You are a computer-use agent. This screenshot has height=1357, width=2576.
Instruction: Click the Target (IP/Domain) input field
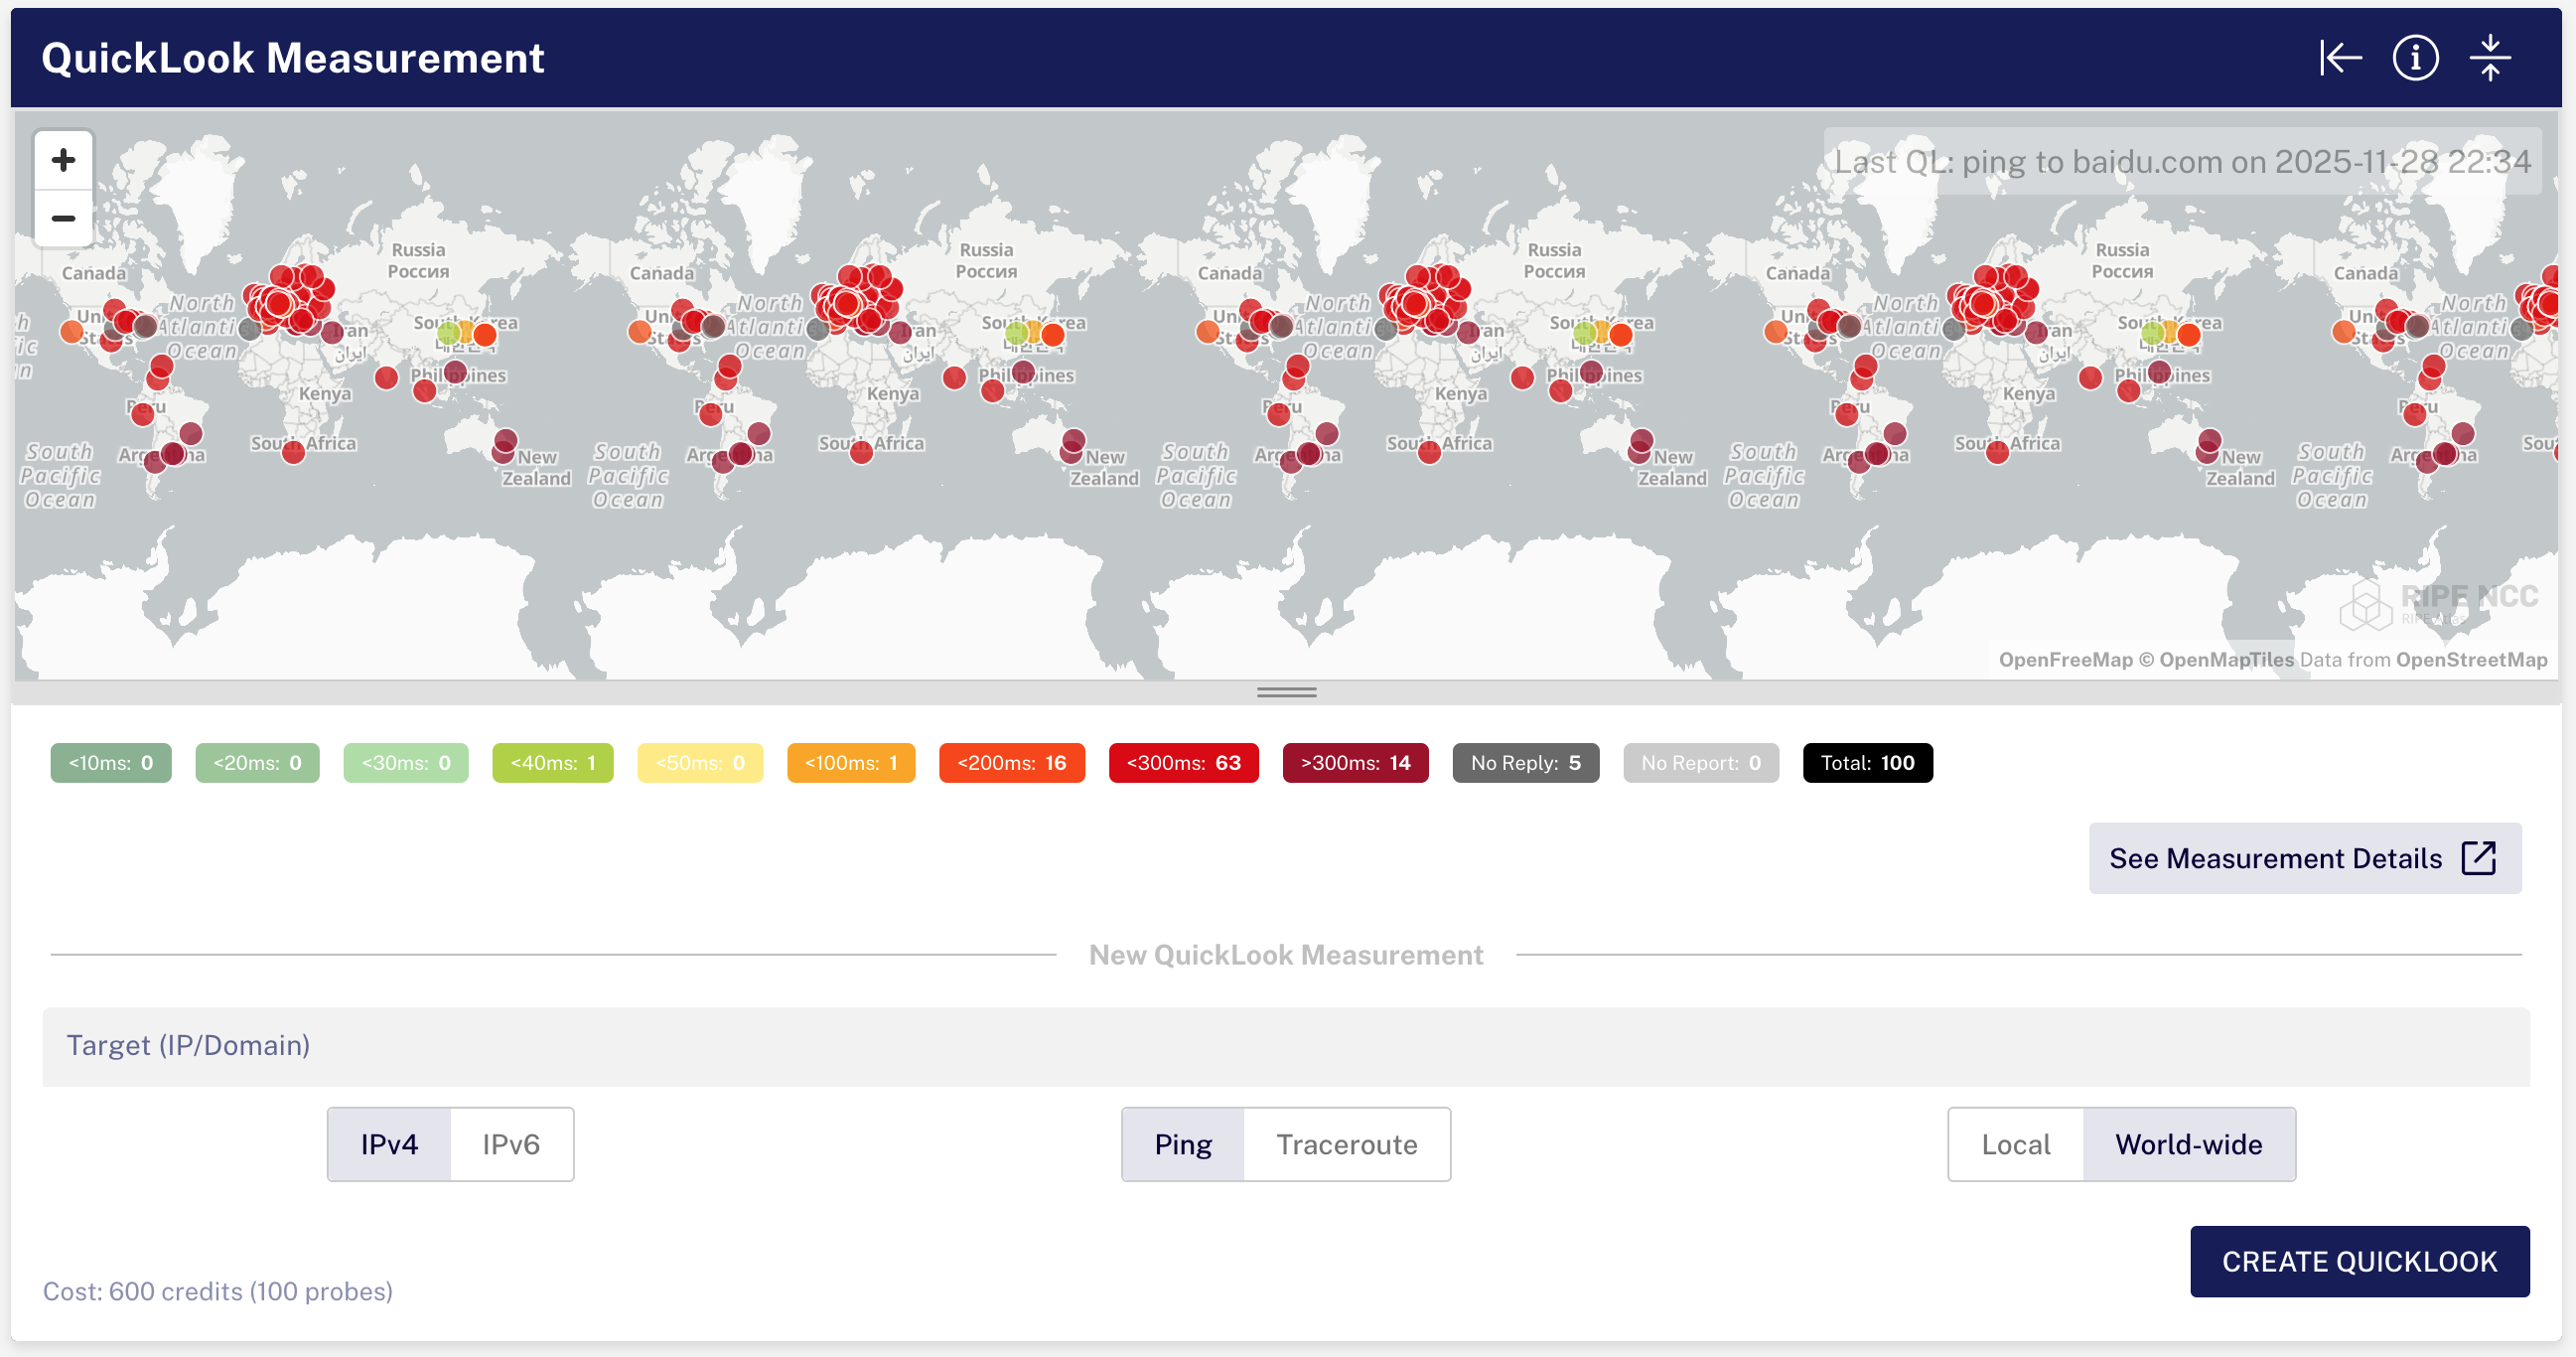pyautogui.click(x=1286, y=1046)
